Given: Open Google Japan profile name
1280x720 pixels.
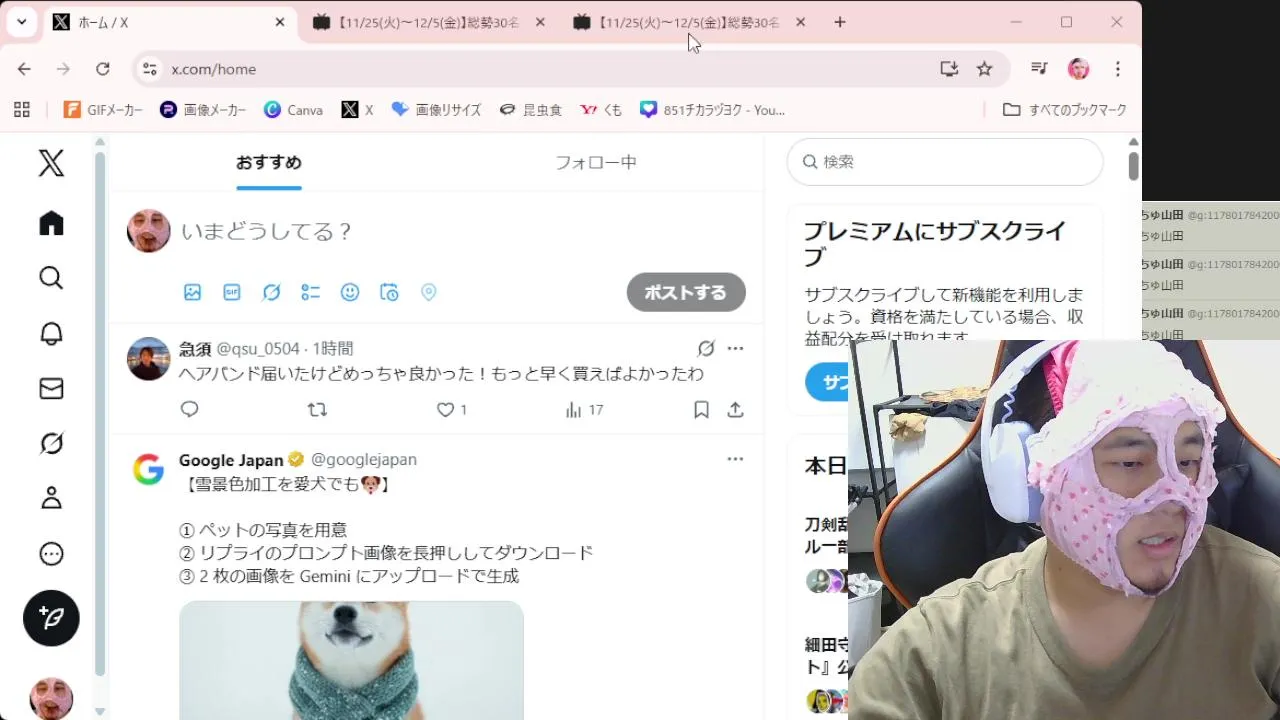Looking at the screenshot, I should (x=231, y=460).
